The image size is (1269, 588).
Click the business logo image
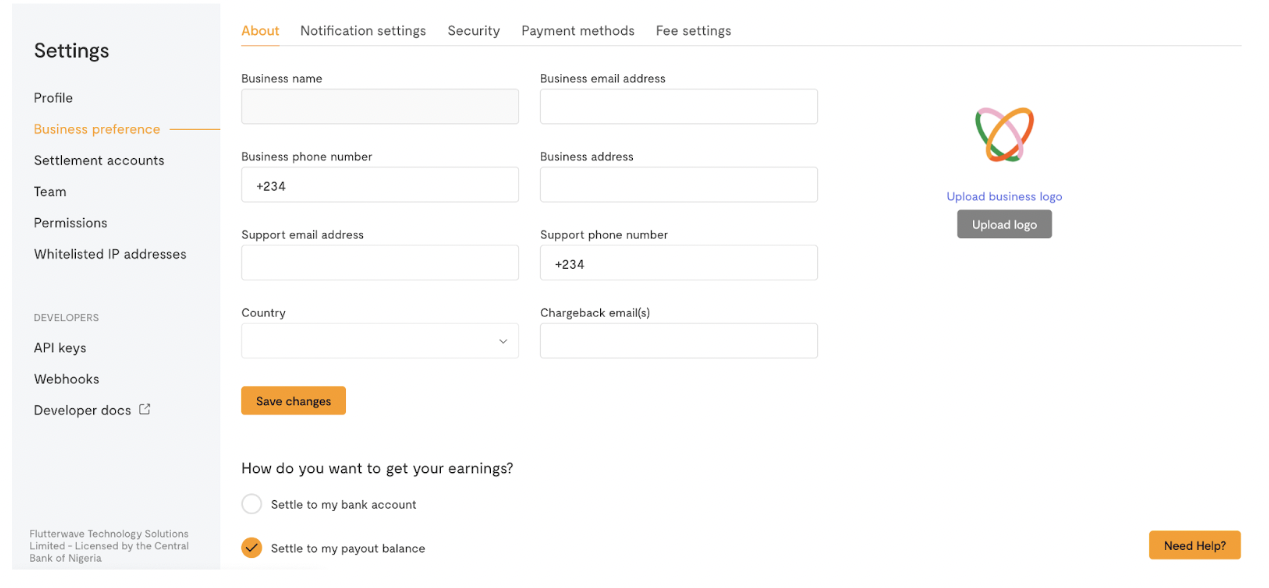point(1004,134)
